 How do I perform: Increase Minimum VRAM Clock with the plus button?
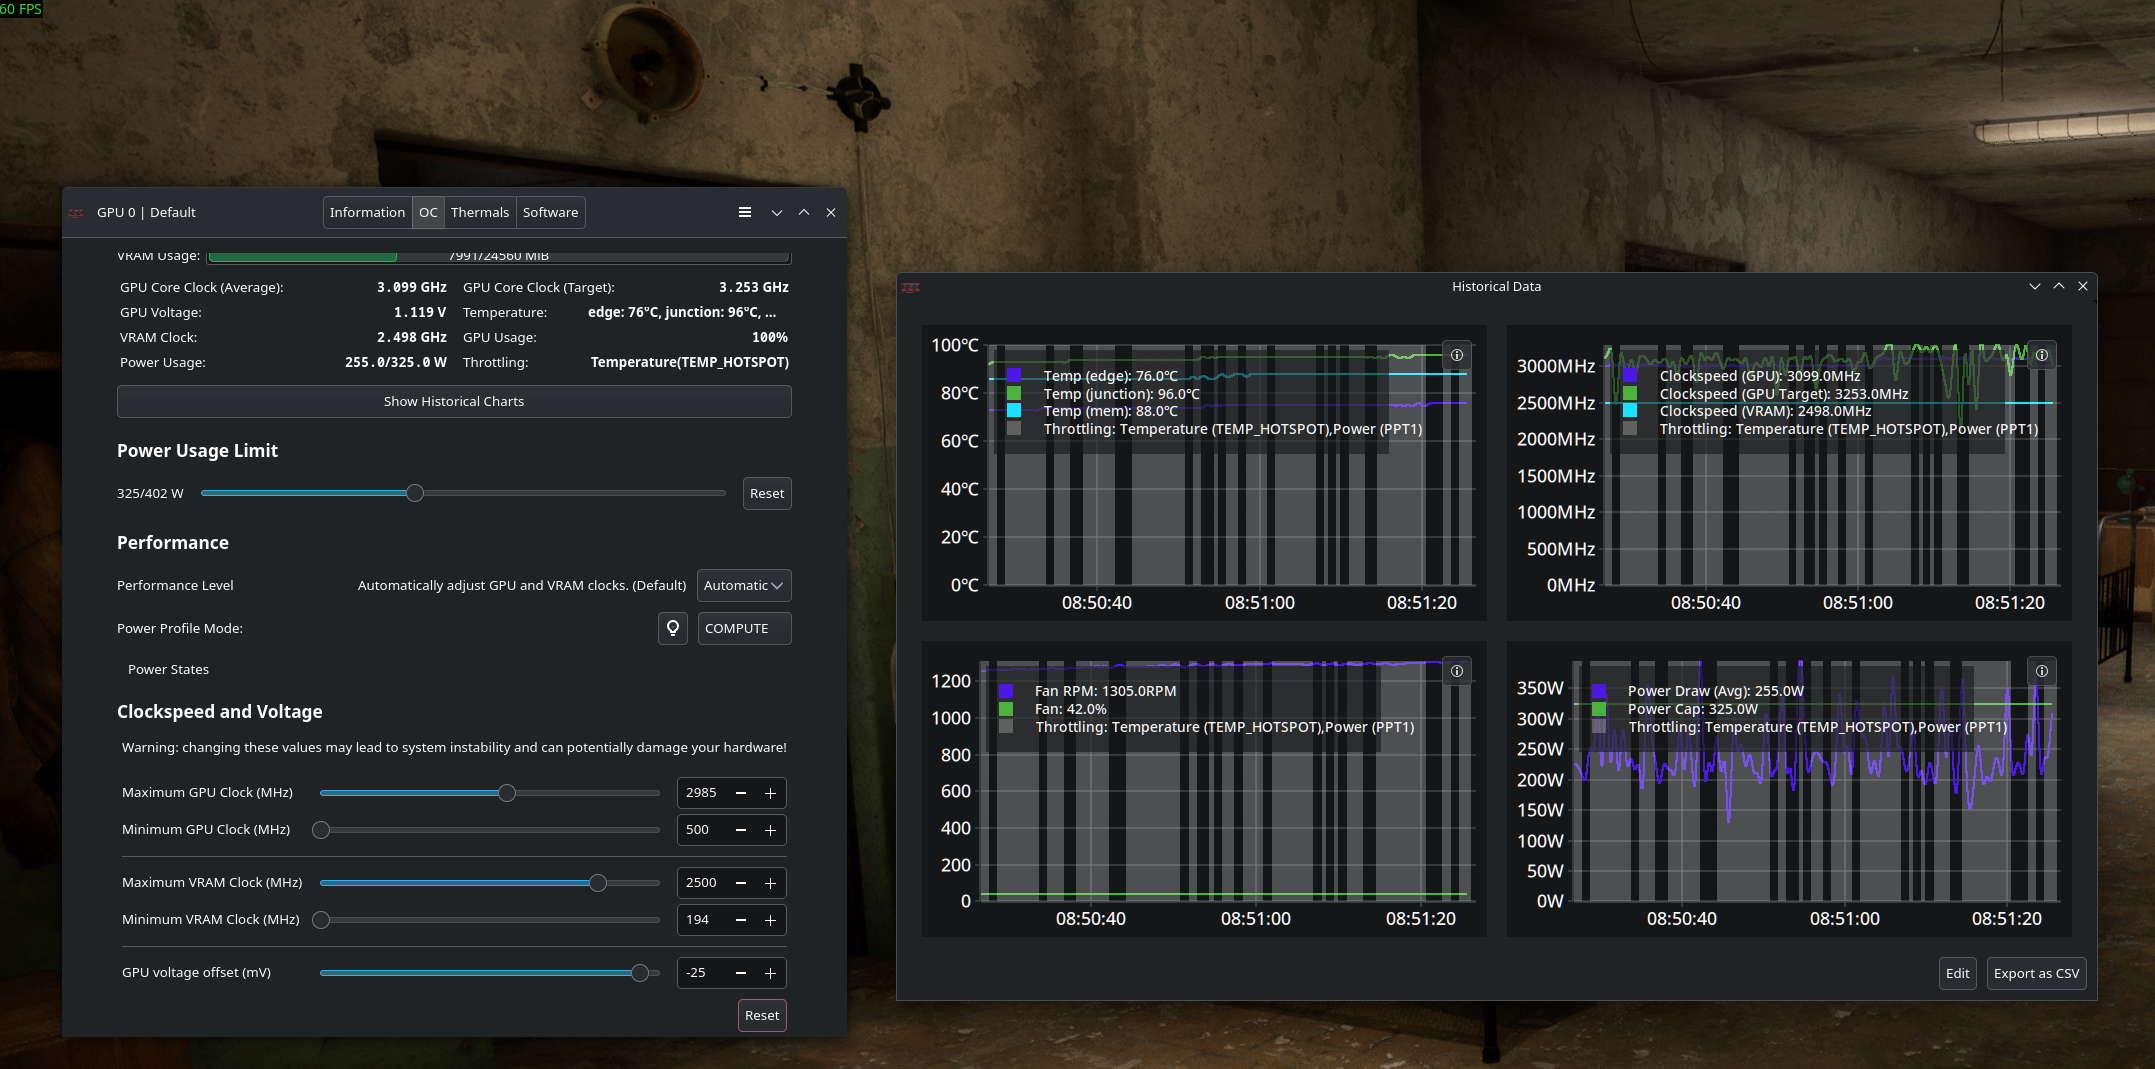771,920
